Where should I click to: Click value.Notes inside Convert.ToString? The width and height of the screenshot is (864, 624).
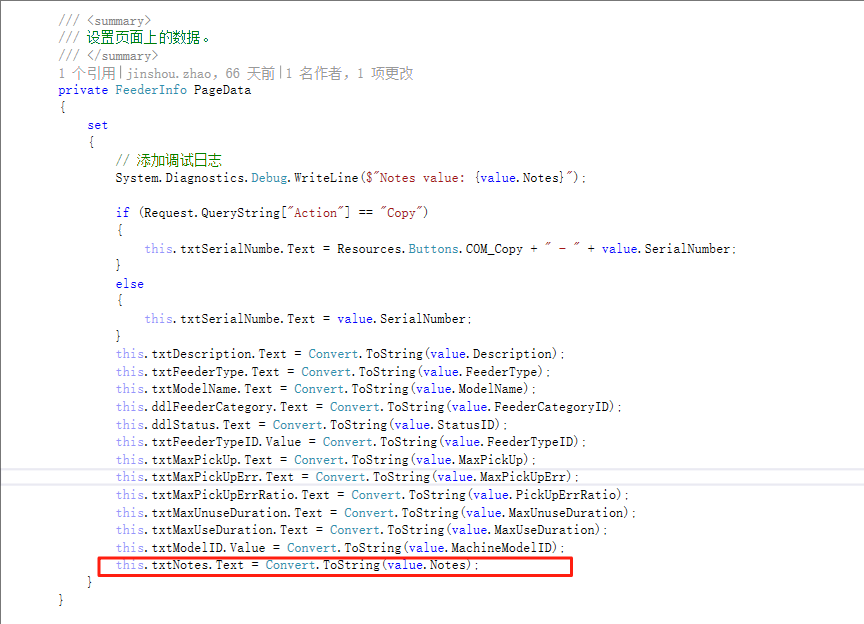(426, 565)
